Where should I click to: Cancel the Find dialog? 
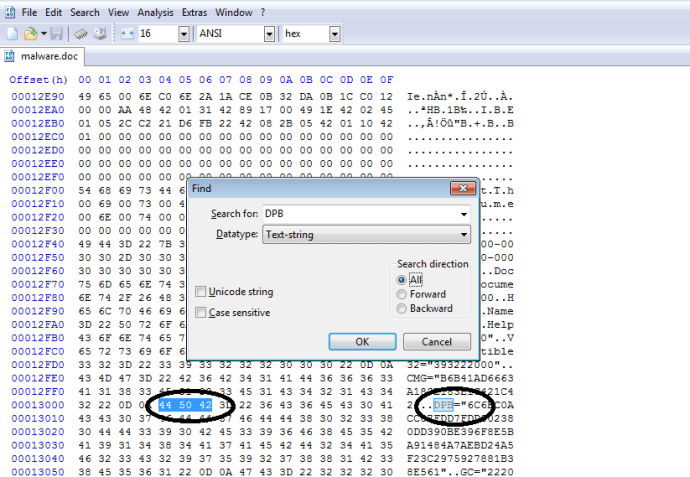[437, 341]
